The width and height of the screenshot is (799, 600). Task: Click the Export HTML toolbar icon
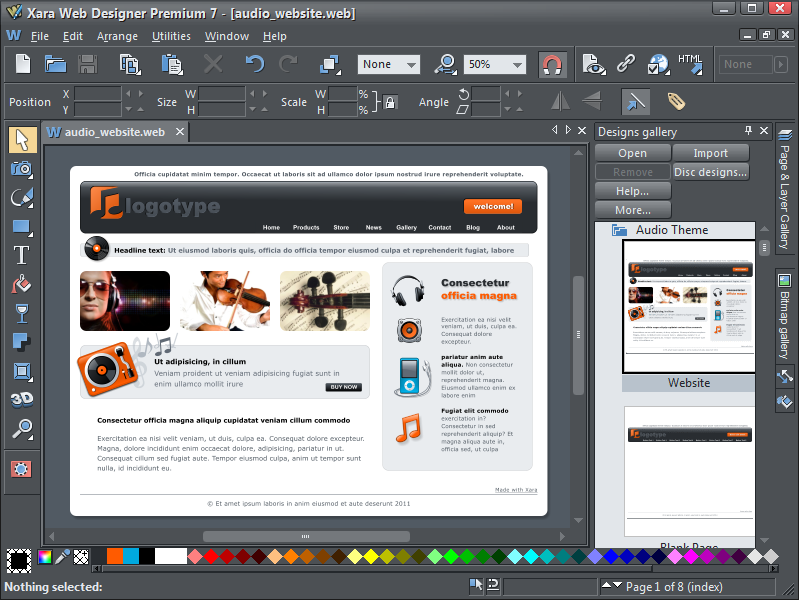(x=690, y=64)
